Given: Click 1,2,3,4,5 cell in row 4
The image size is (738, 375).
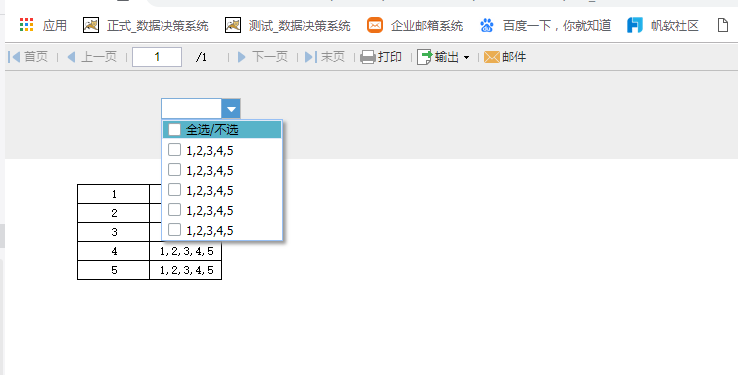Looking at the screenshot, I should pyautogui.click(x=186, y=251).
